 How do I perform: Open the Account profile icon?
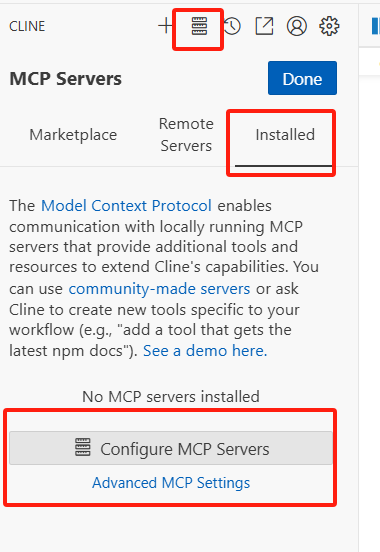click(x=297, y=26)
